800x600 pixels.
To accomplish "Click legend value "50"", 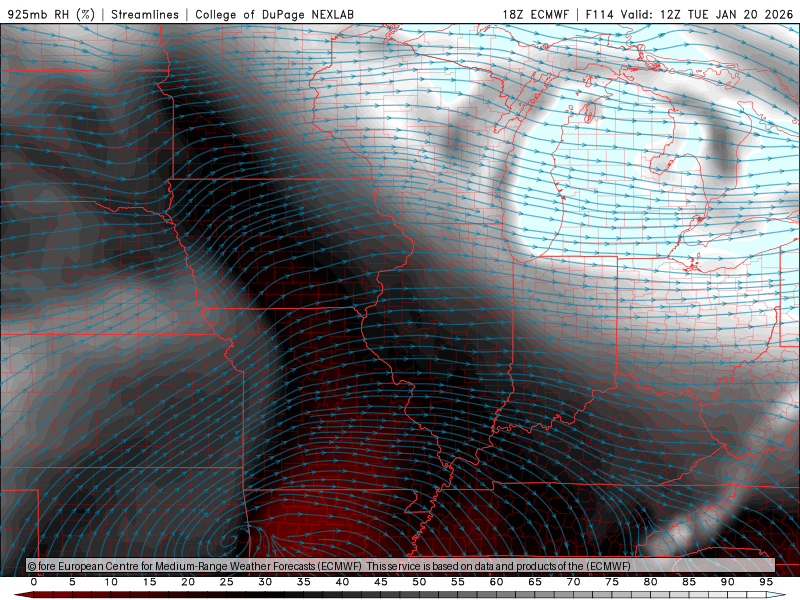I will click(419, 582).
